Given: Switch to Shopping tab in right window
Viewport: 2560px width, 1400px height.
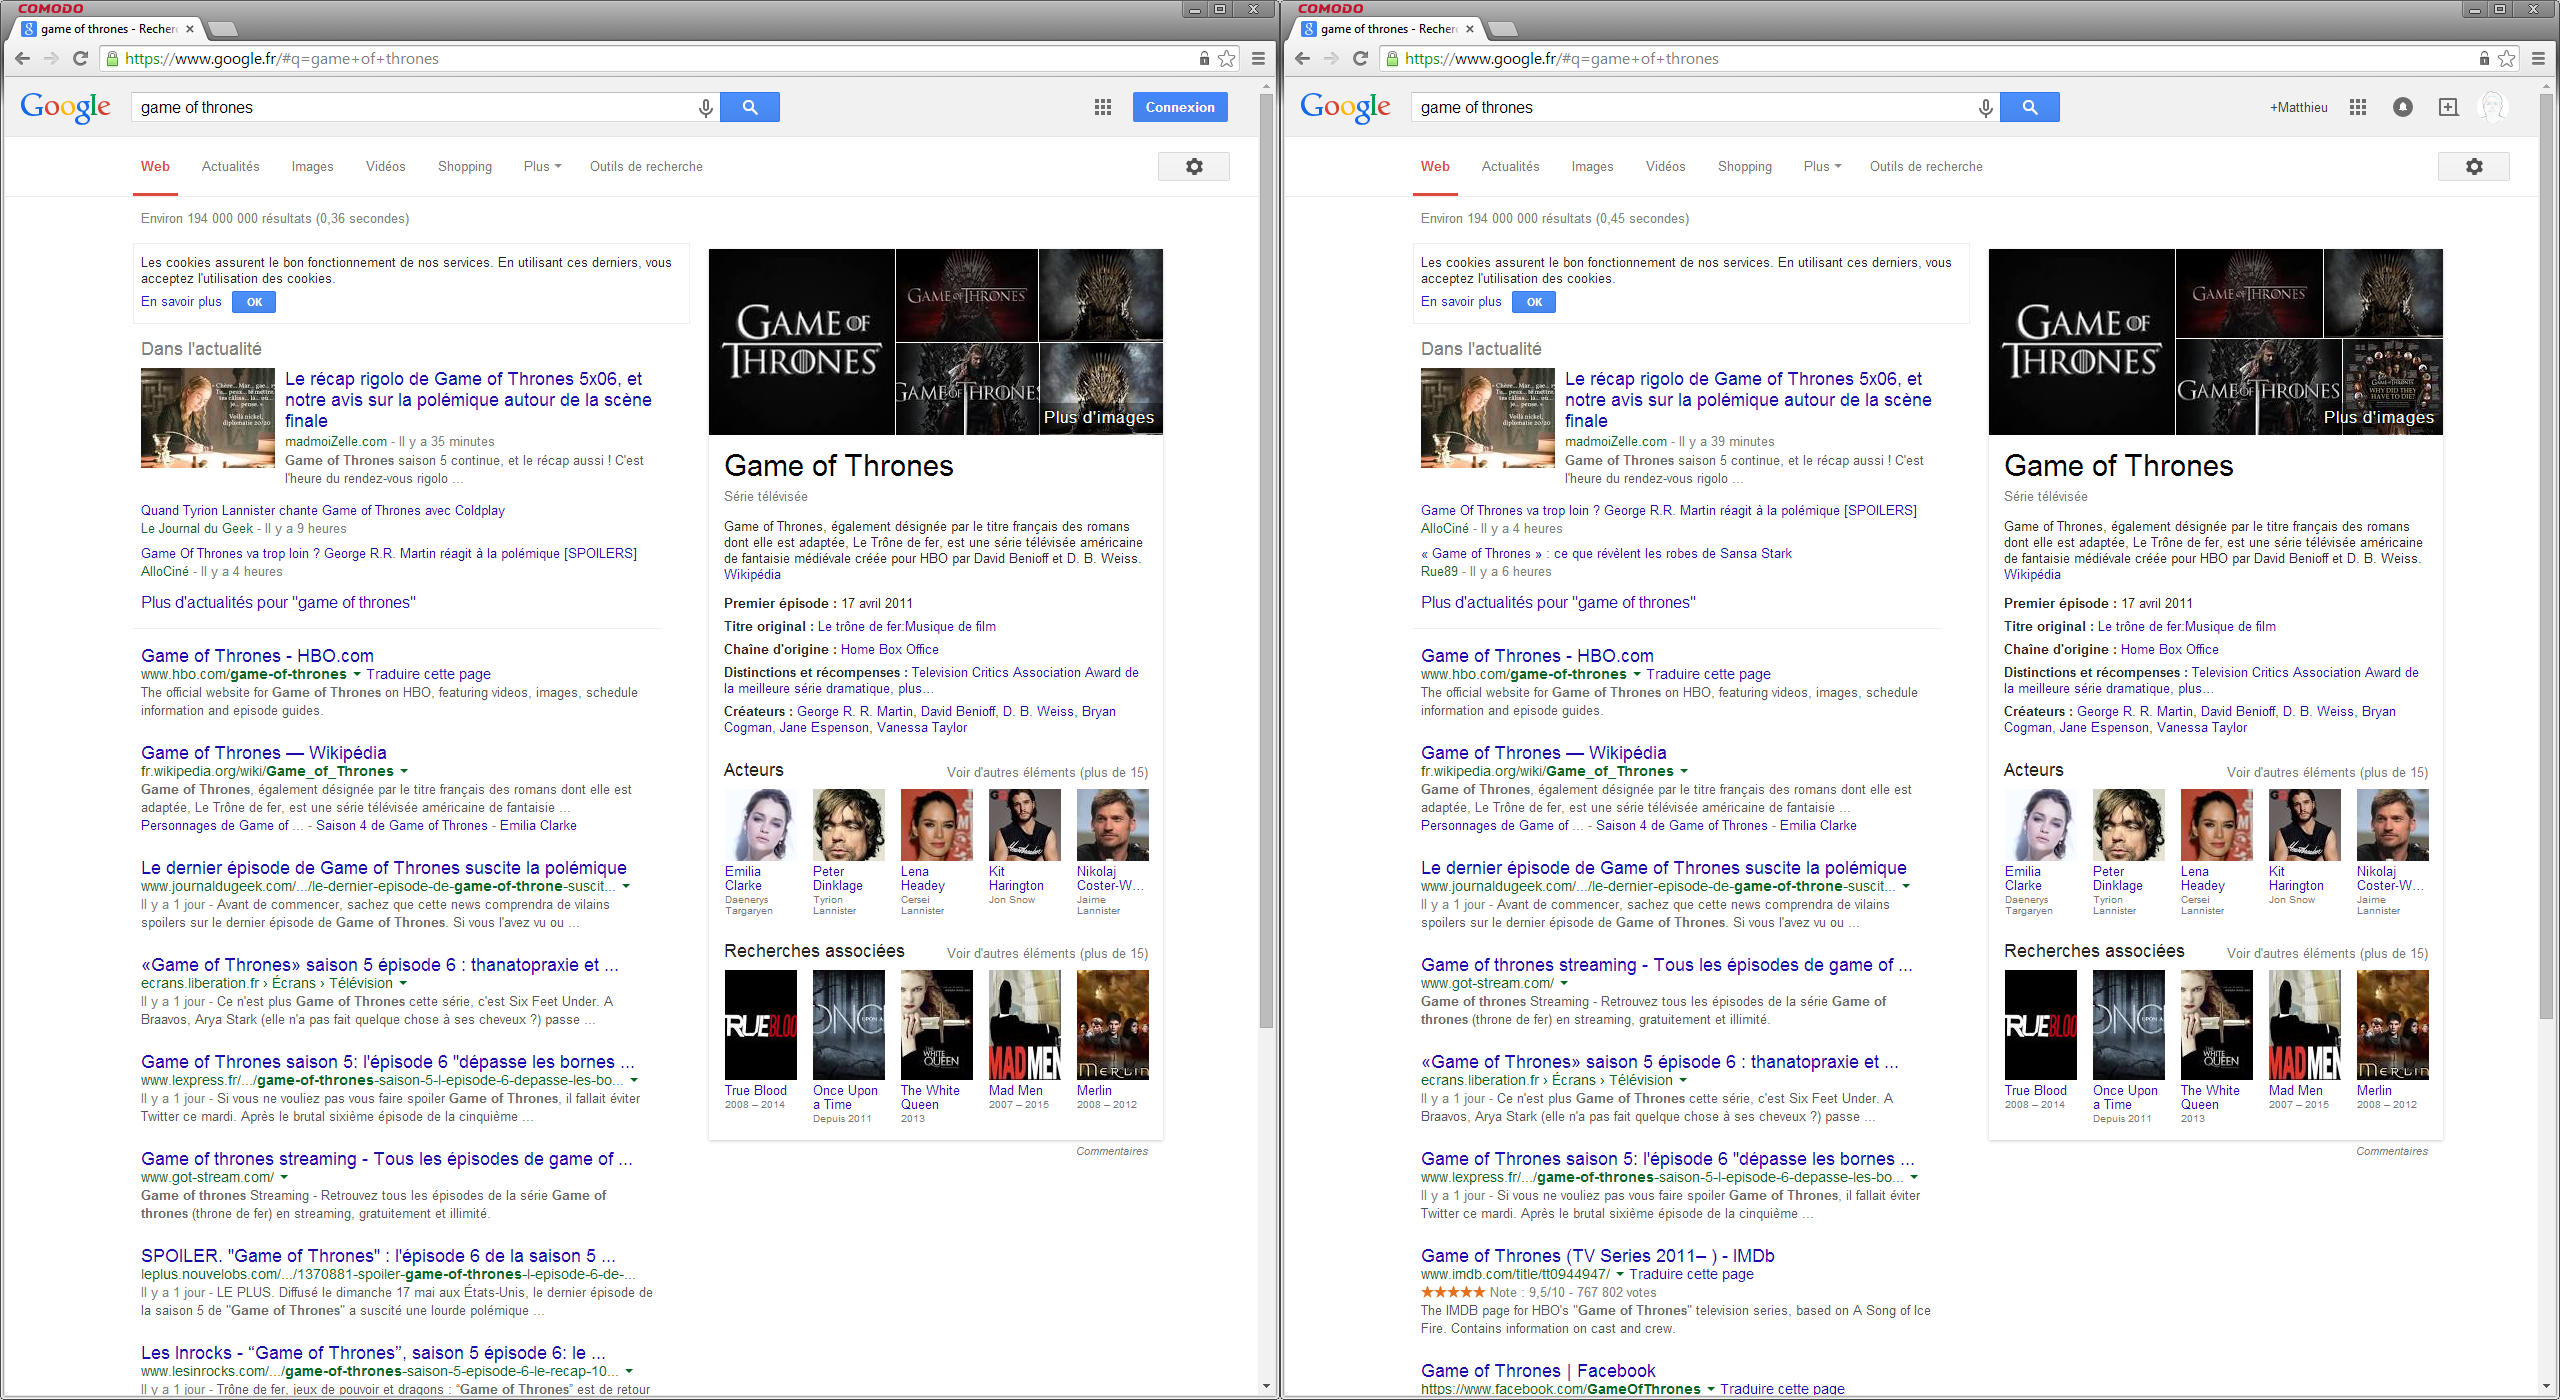Looking at the screenshot, I should point(1744,166).
